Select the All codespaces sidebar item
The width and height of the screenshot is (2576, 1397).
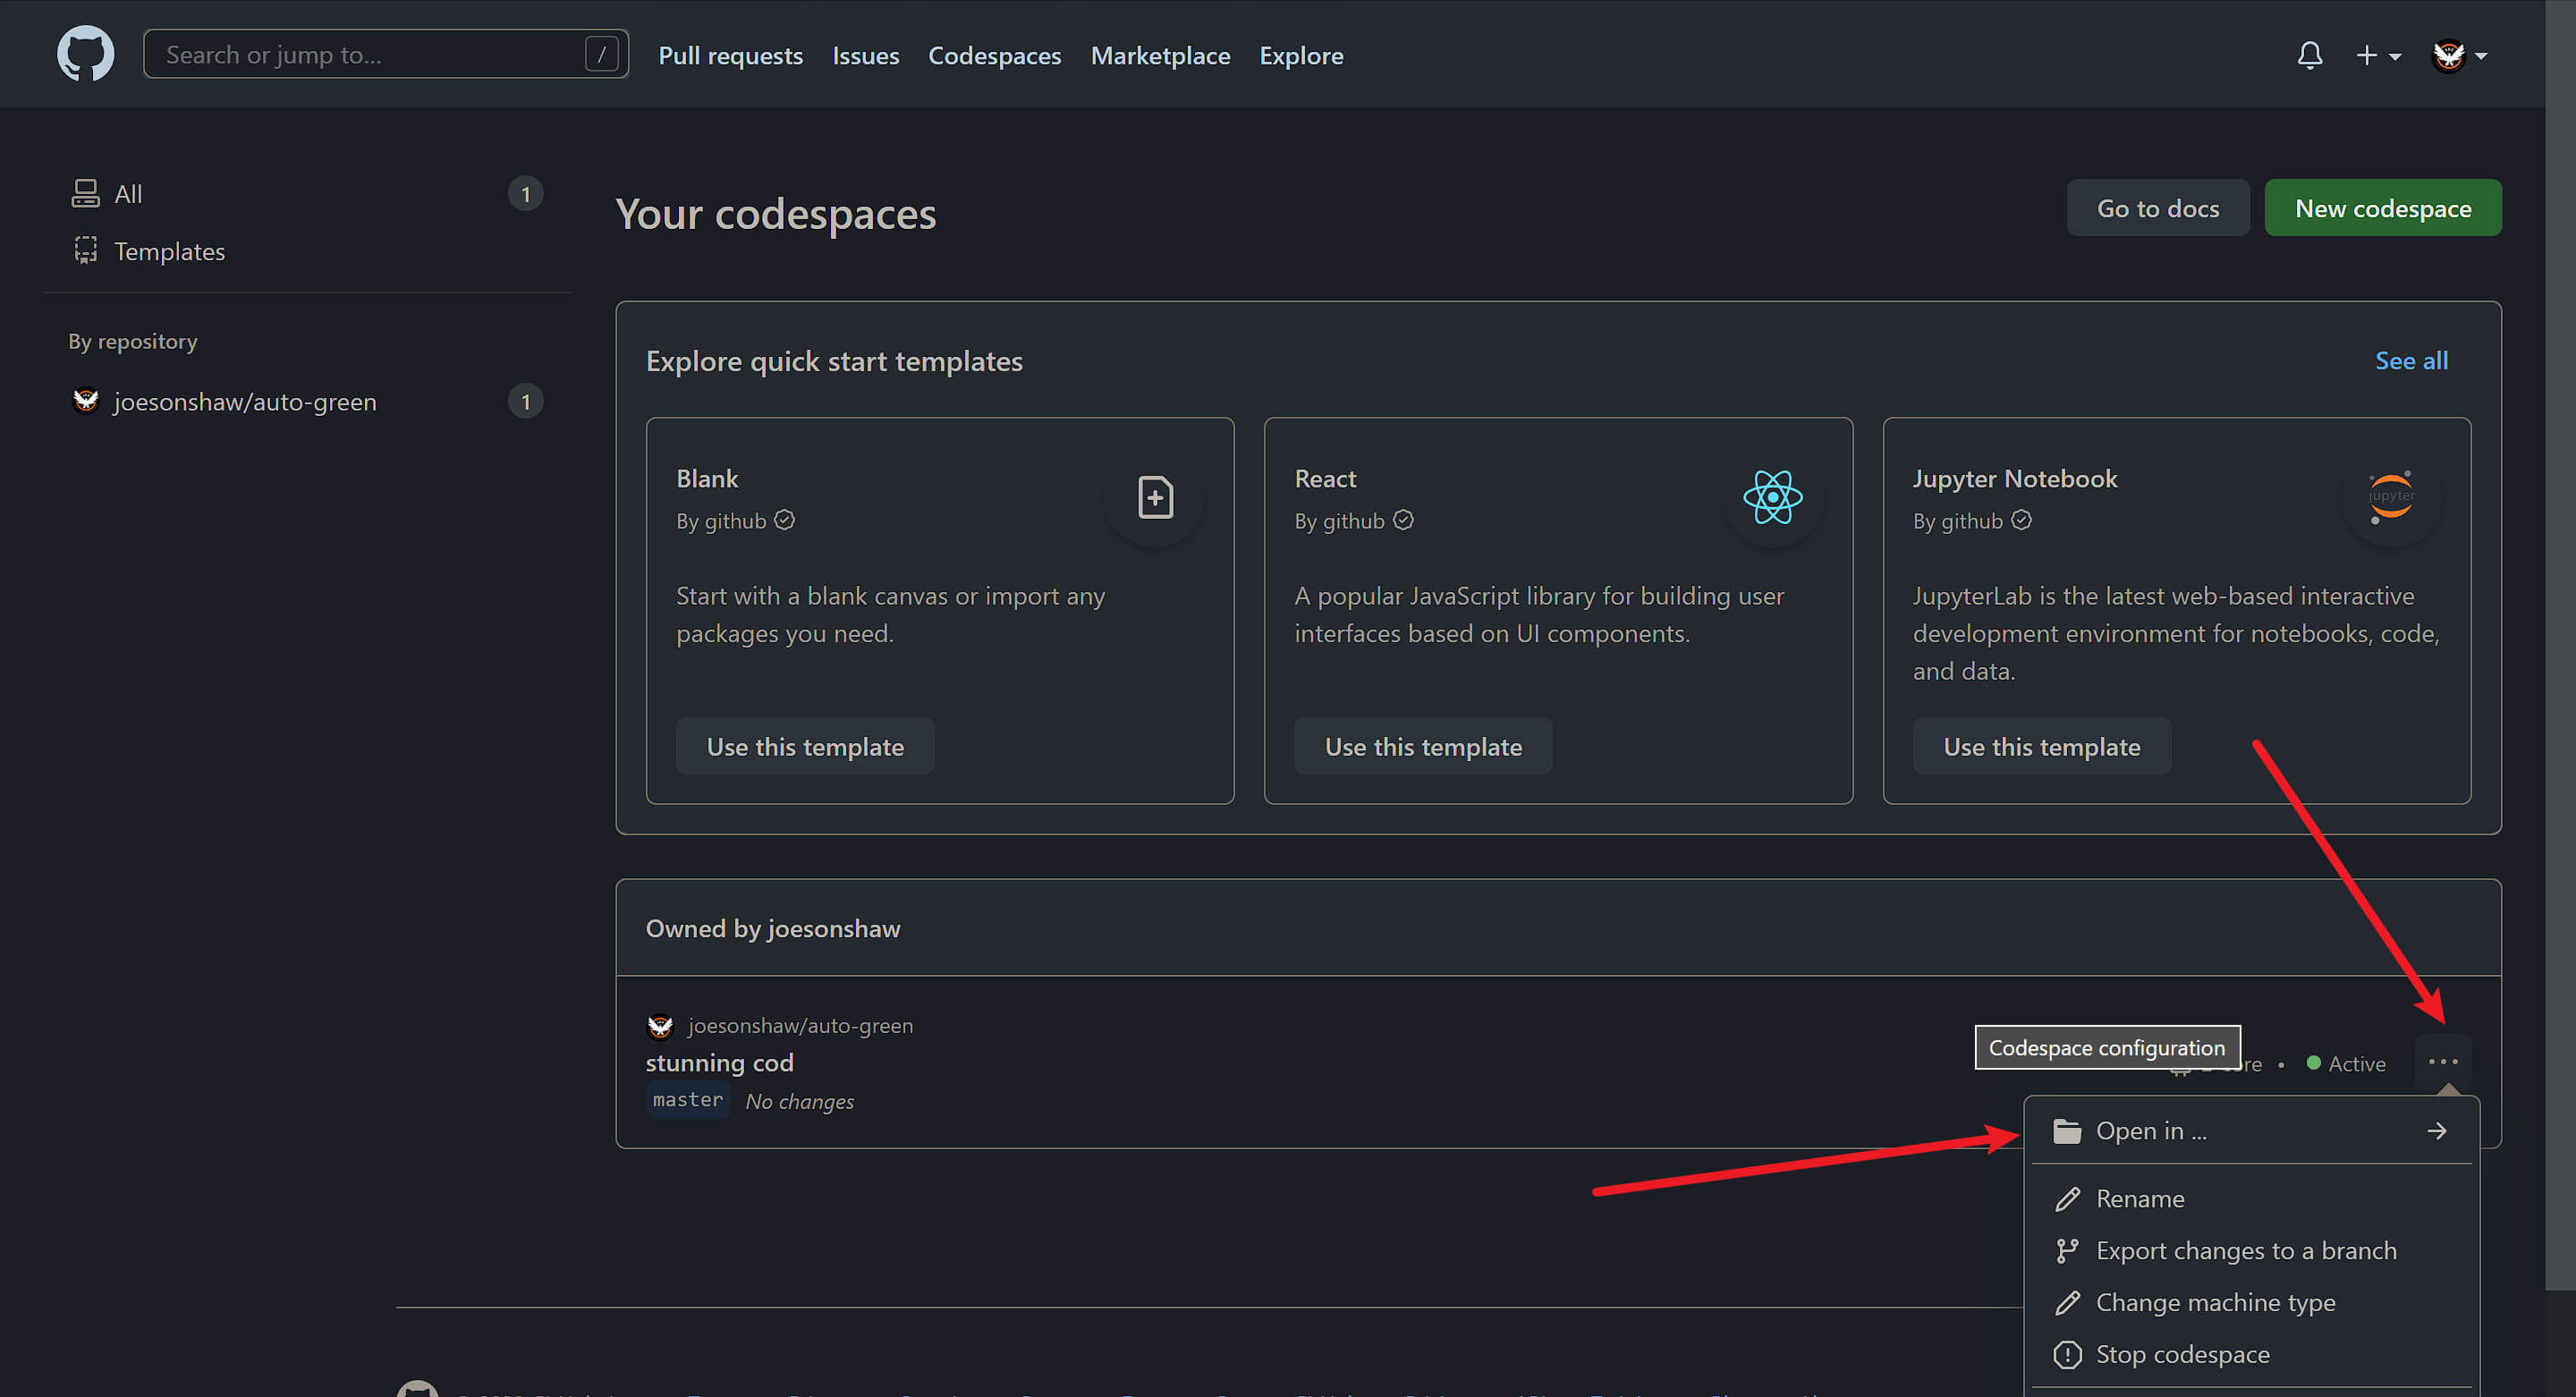point(307,193)
